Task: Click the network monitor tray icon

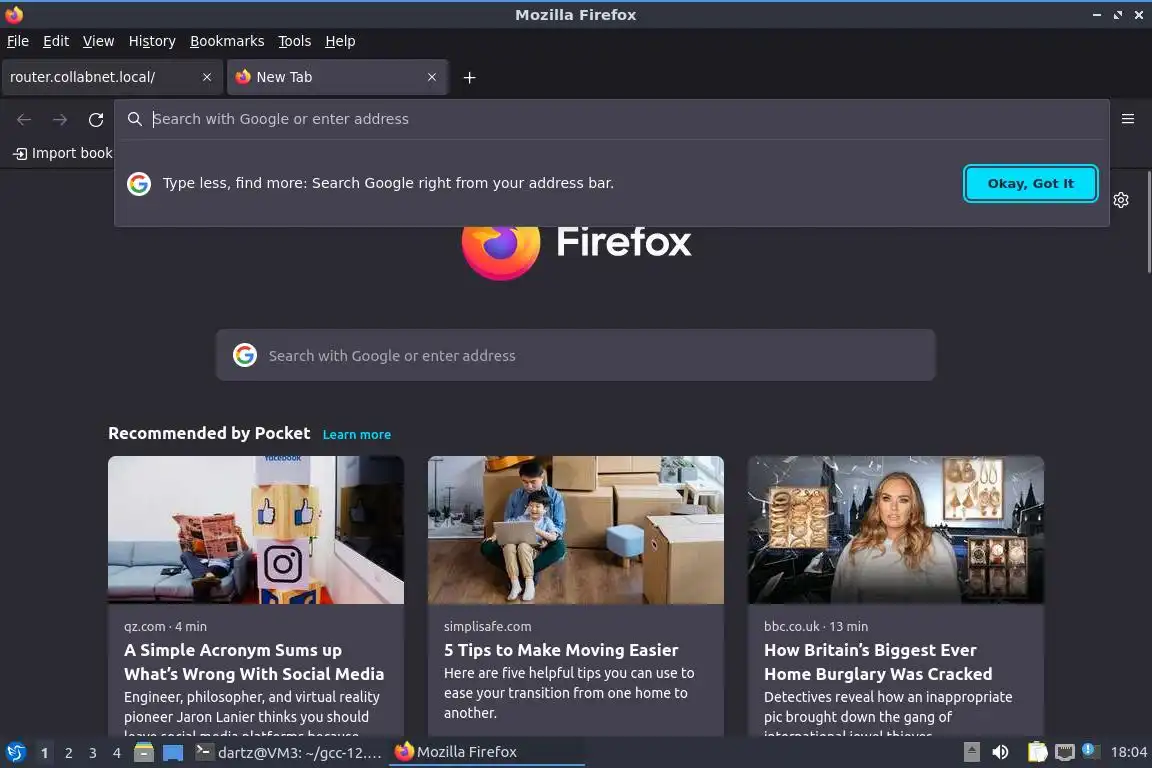Action: pyautogui.click(x=1065, y=753)
